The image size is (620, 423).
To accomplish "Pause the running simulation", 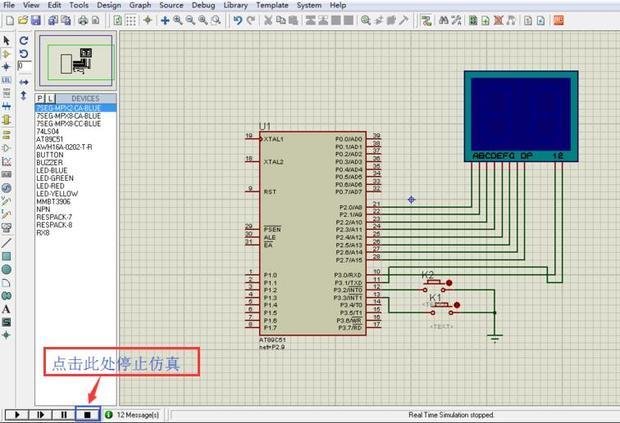I will pos(65,413).
